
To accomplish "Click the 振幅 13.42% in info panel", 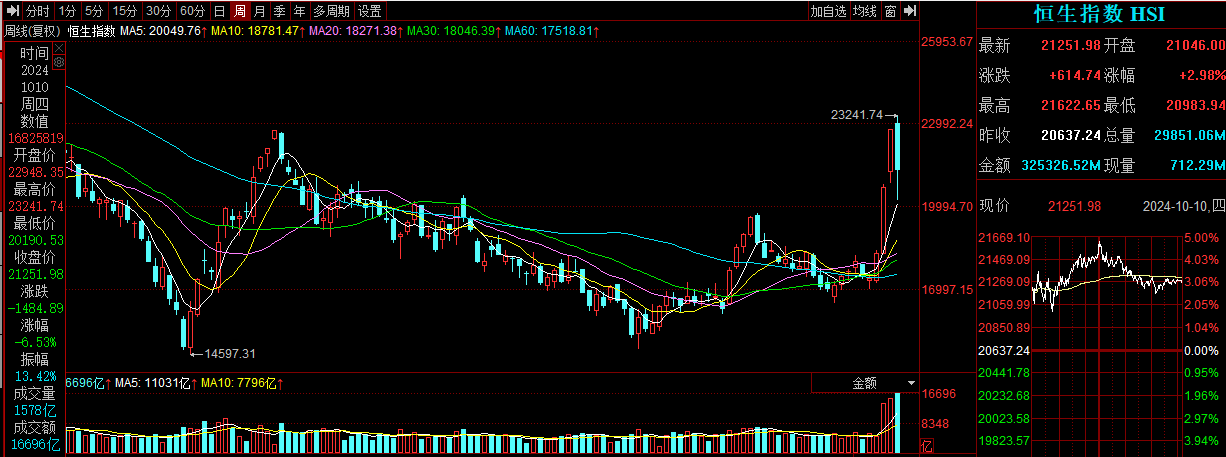I will (35, 368).
